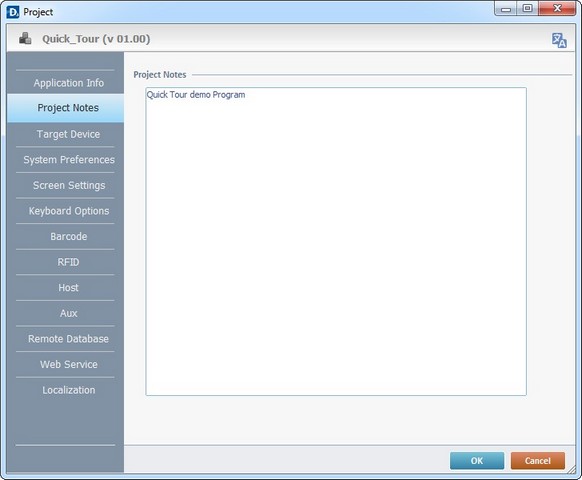Open the RFID settings
This screenshot has width=582, height=480.
[x=68, y=262]
